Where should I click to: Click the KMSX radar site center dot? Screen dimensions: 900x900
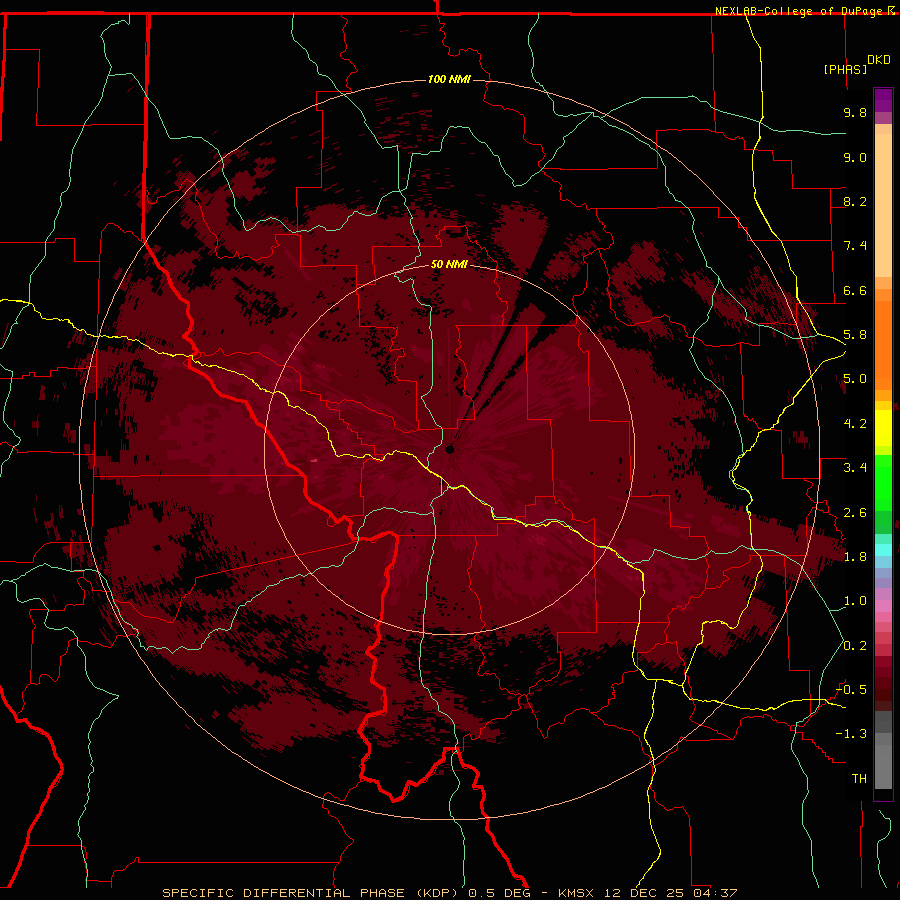449,449
